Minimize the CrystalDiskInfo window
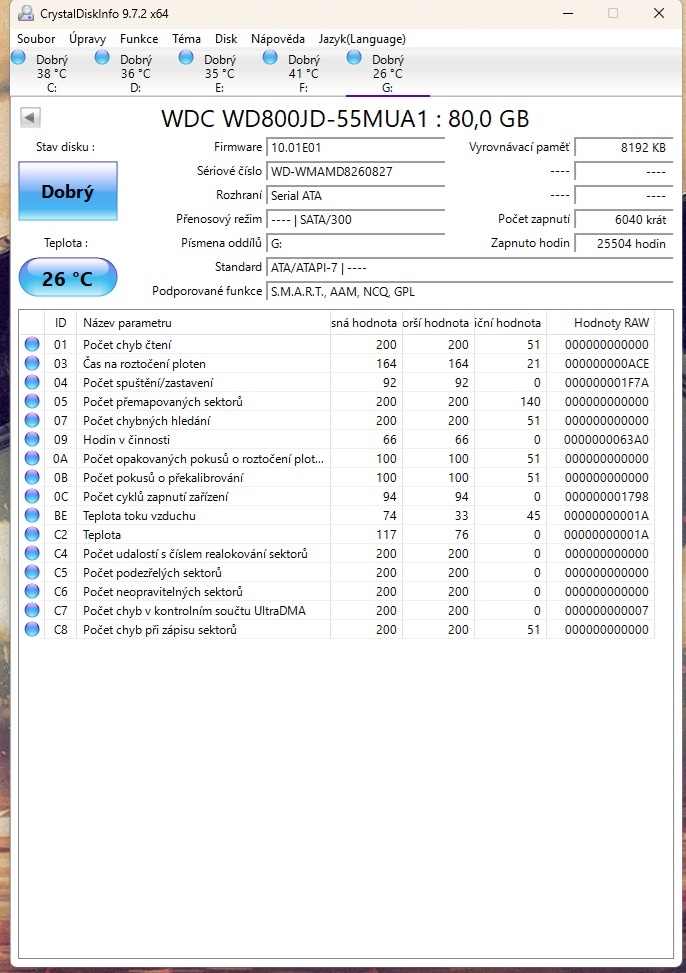 567,13
